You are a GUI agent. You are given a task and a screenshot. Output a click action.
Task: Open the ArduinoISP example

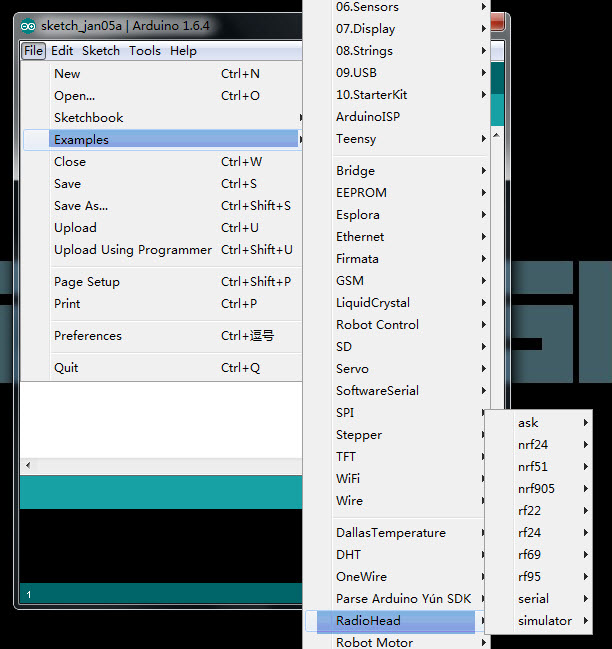coord(397,117)
